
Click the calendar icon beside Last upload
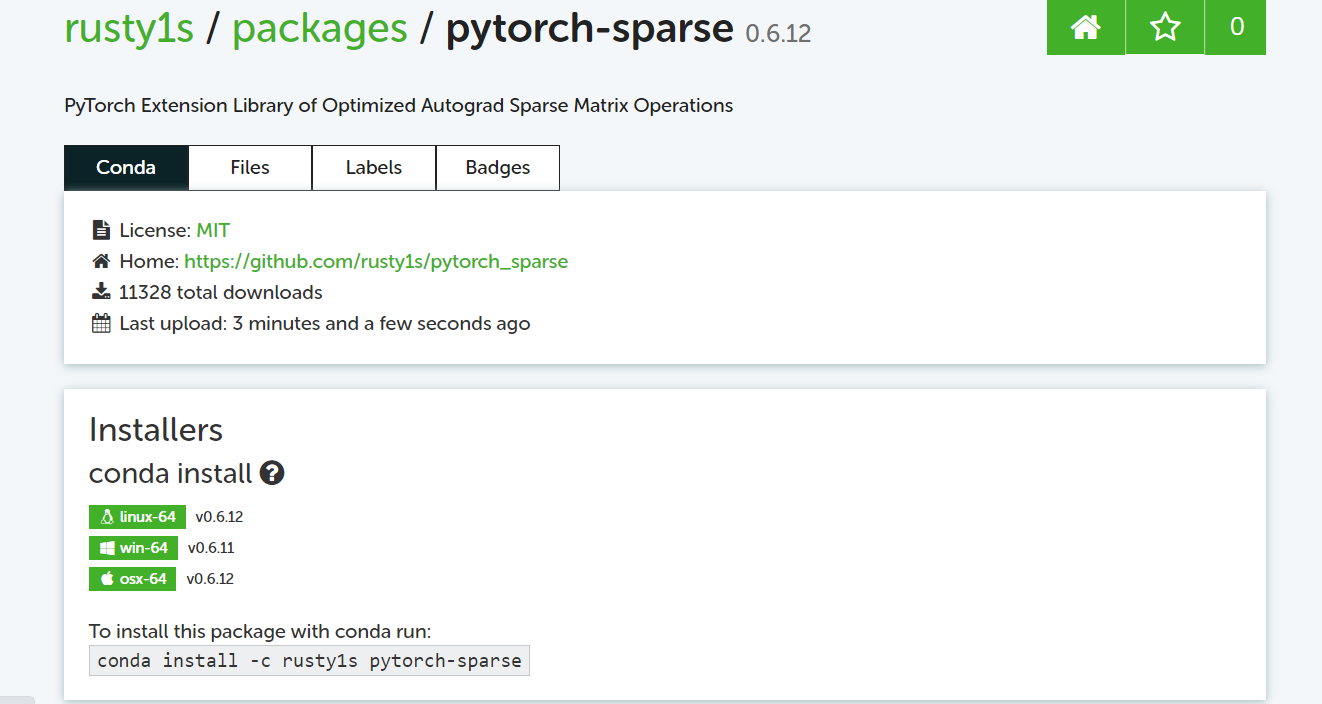(101, 323)
